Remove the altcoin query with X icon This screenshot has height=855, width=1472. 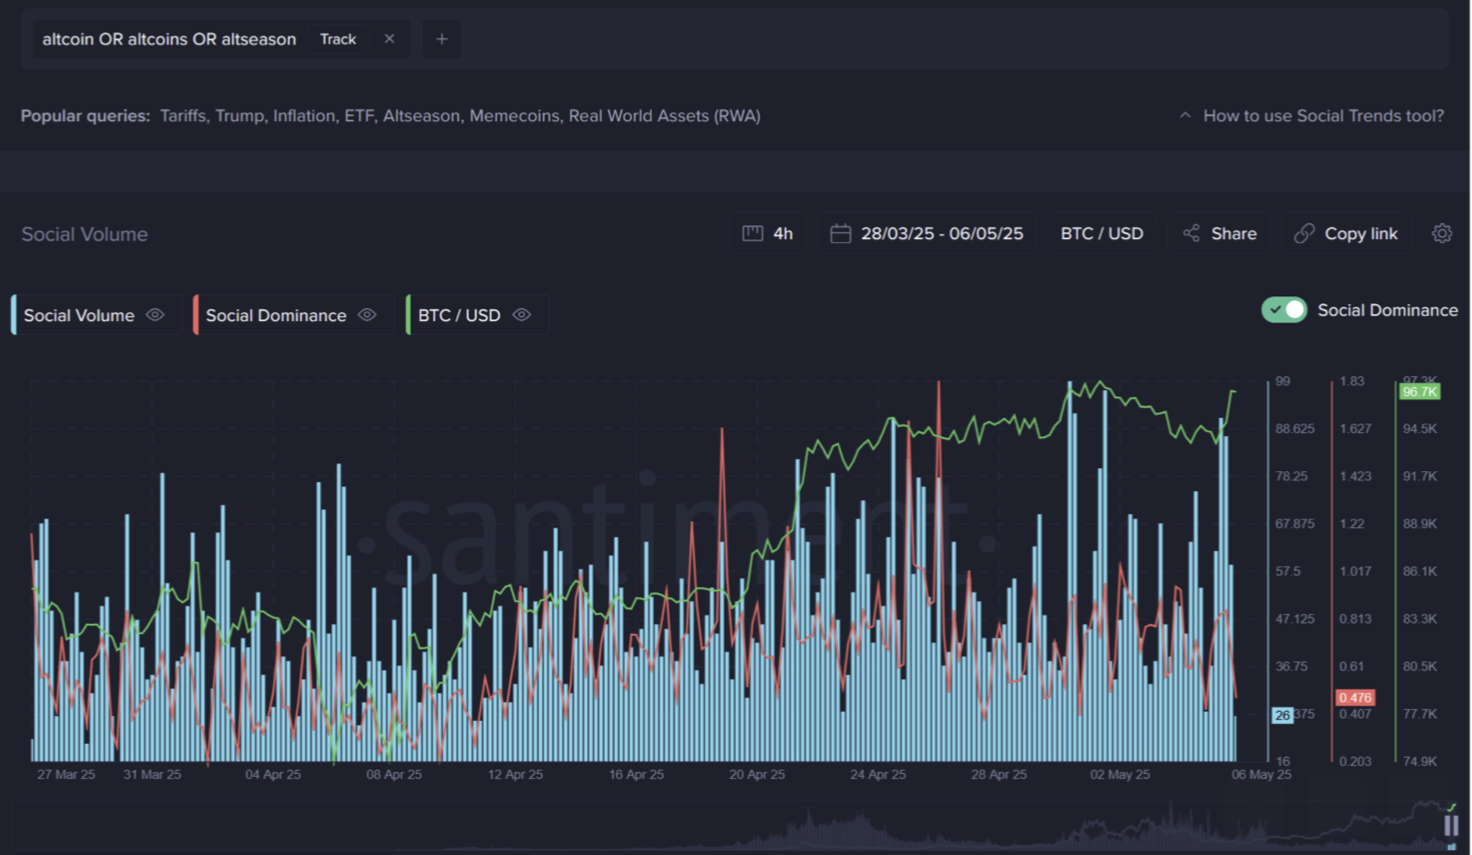click(389, 39)
